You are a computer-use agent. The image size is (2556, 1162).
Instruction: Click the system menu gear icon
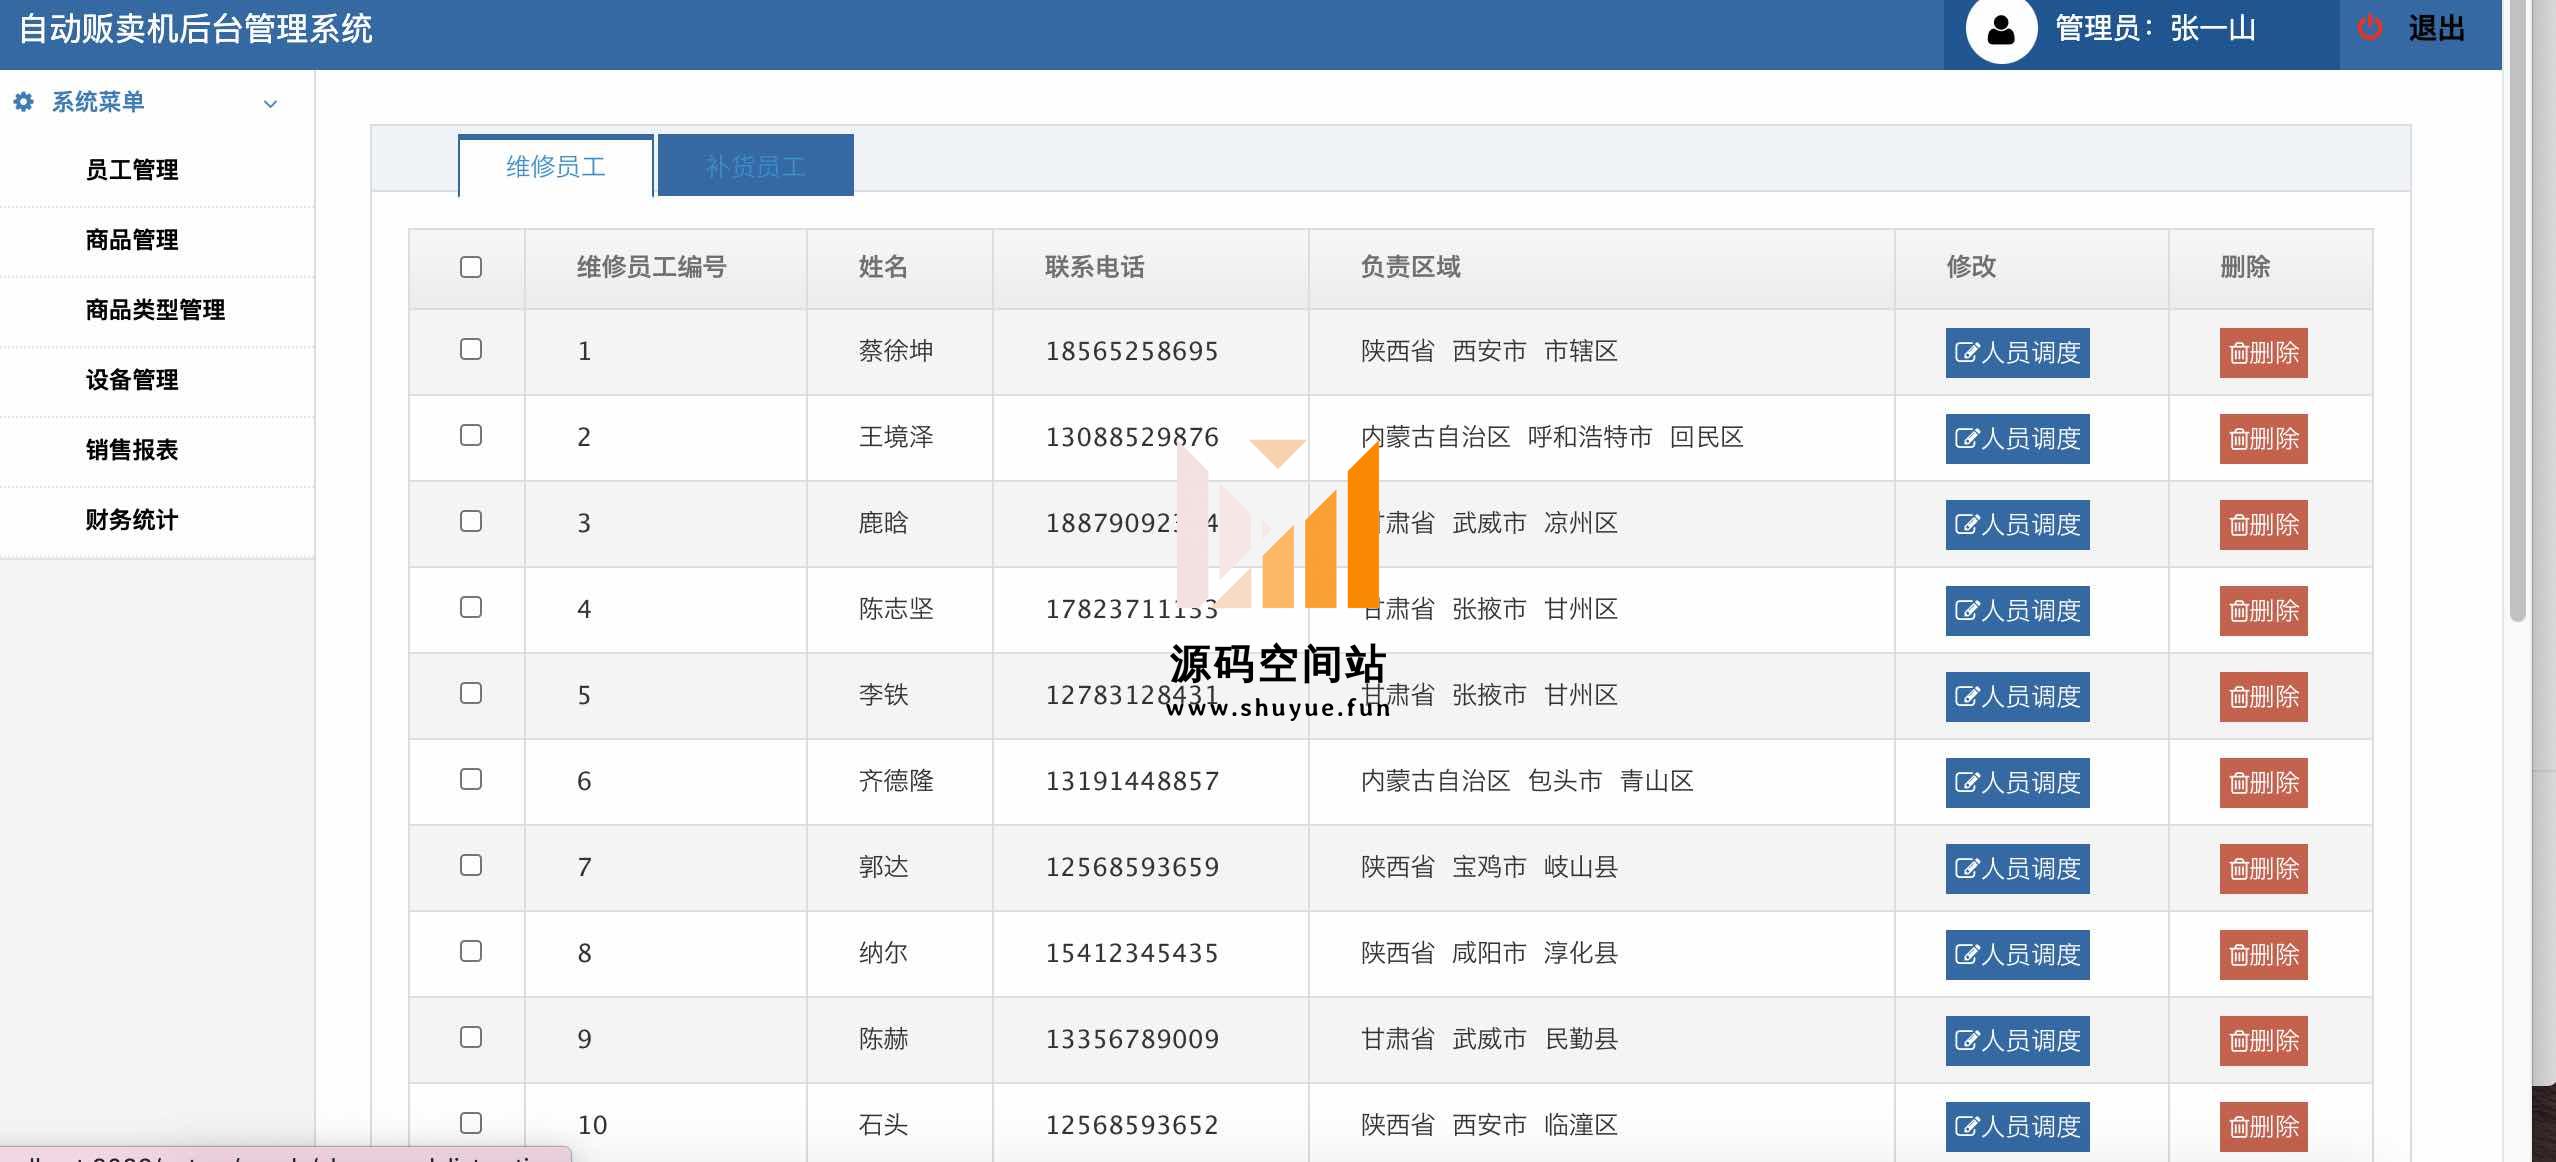(24, 102)
